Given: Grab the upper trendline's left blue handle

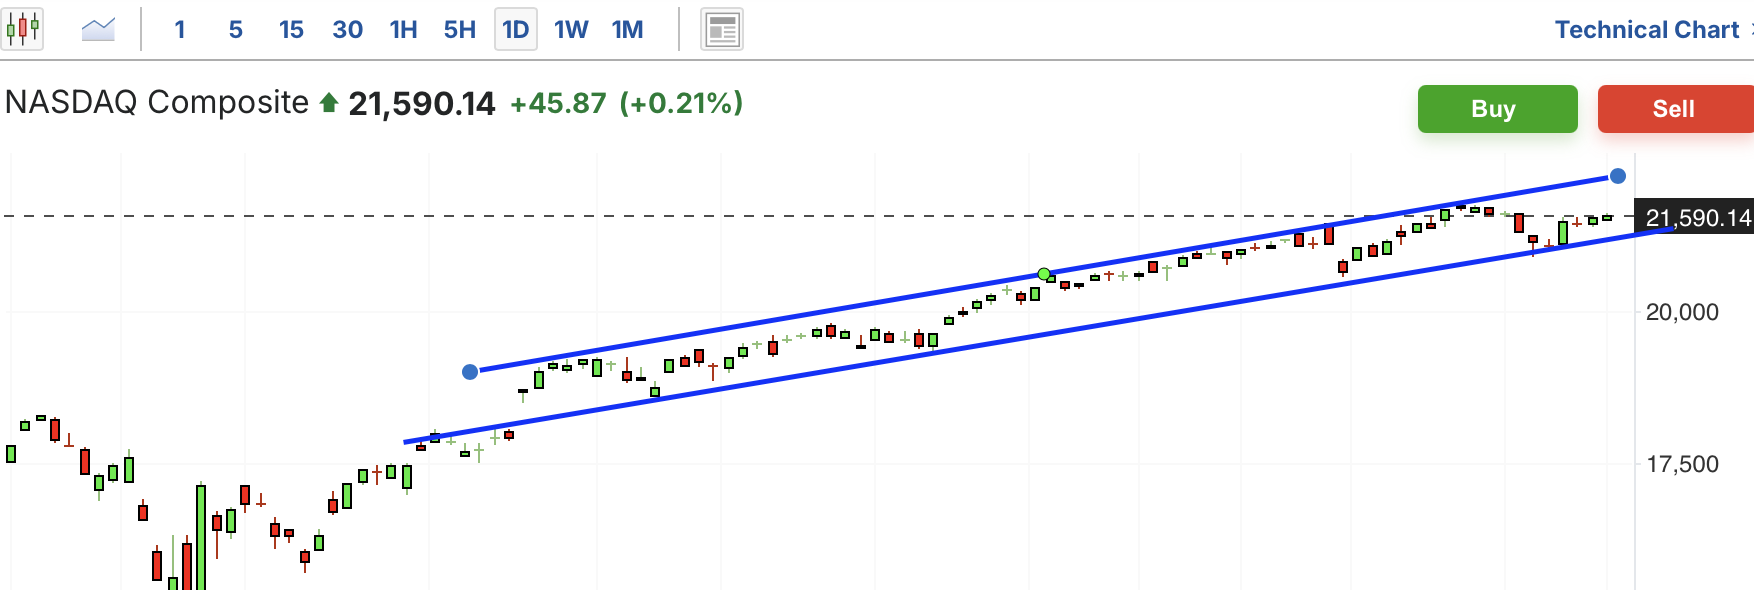Looking at the screenshot, I should pyautogui.click(x=470, y=372).
